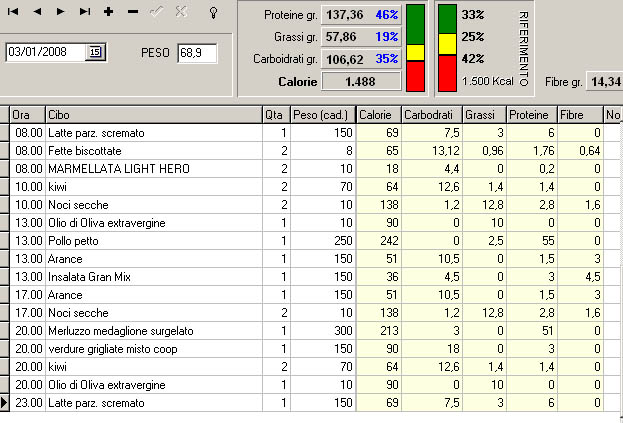The width and height of the screenshot is (623, 423).
Task: Go to previous record arrow
Action: click(37, 12)
